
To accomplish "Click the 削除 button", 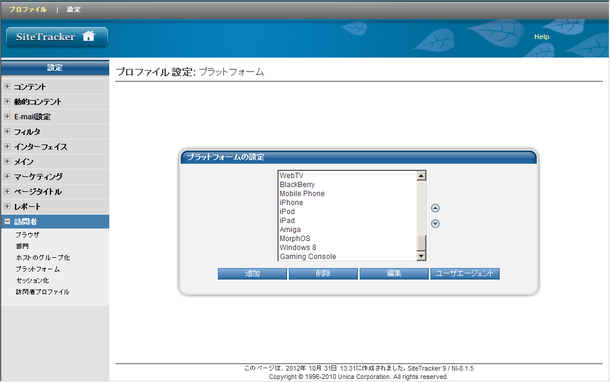I will (323, 273).
